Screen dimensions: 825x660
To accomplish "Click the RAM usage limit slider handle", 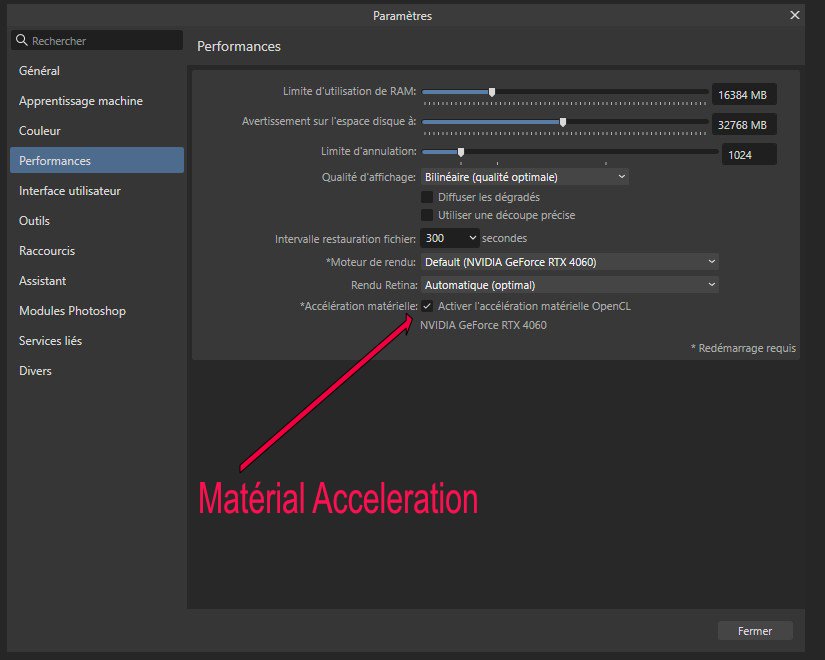I will (x=492, y=92).
